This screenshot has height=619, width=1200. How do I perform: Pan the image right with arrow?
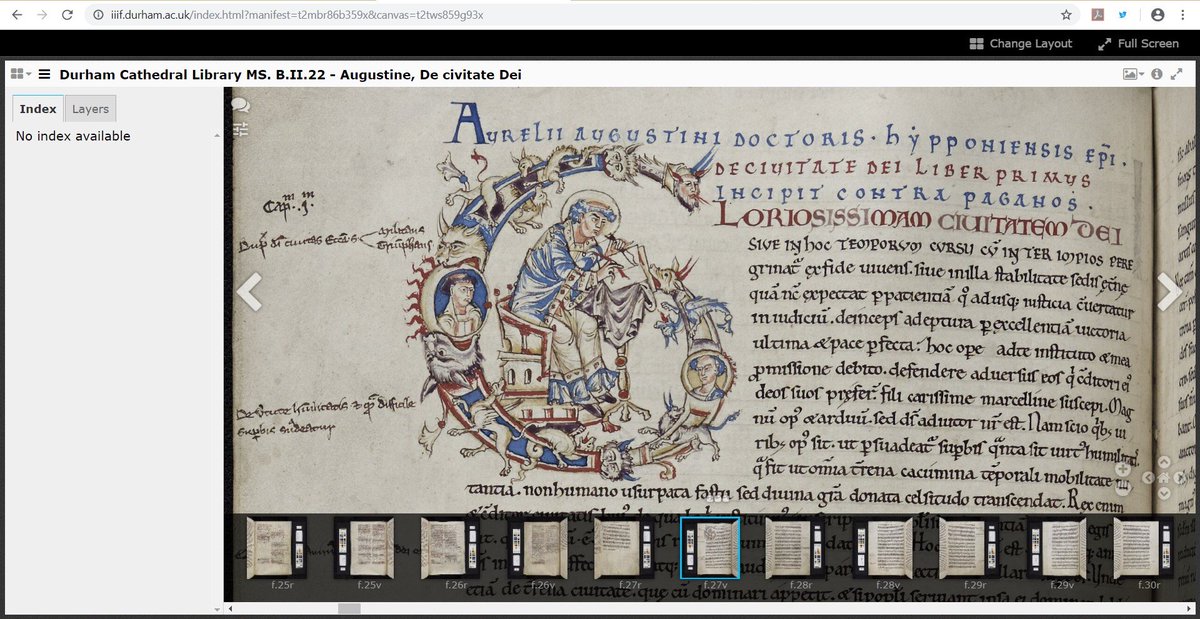click(1180, 478)
